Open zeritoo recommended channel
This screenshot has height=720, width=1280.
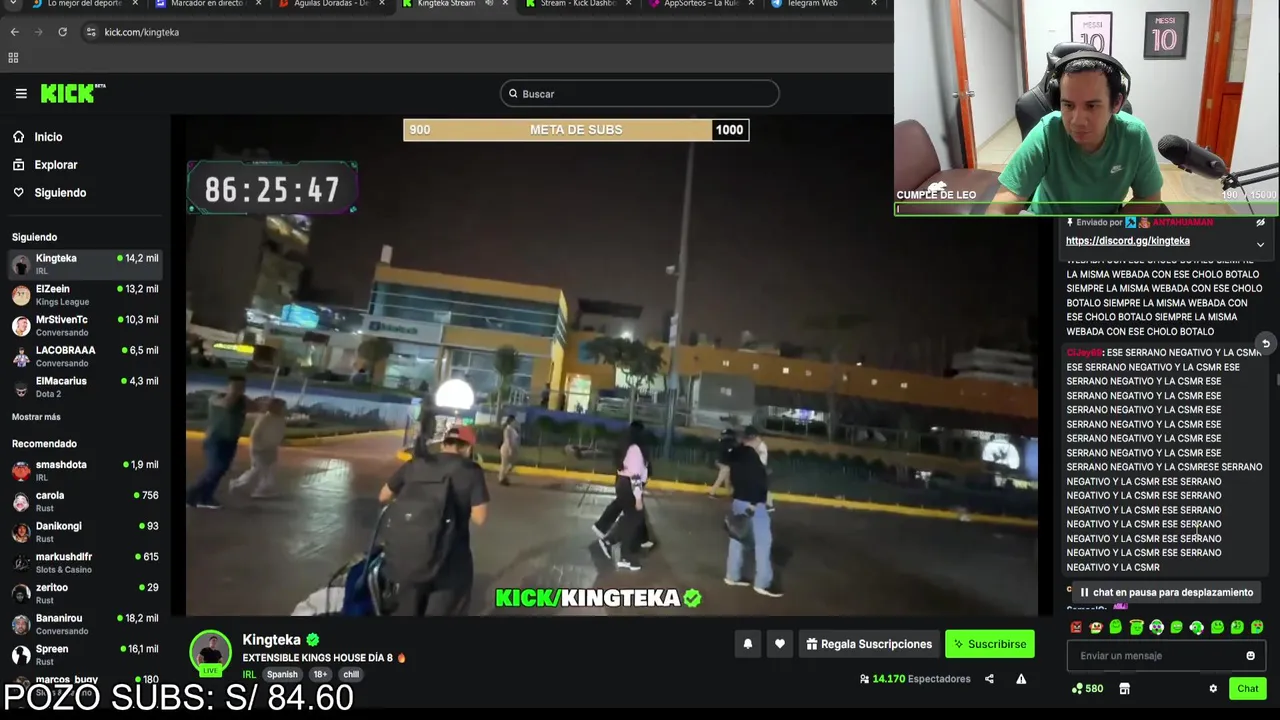pos(85,593)
